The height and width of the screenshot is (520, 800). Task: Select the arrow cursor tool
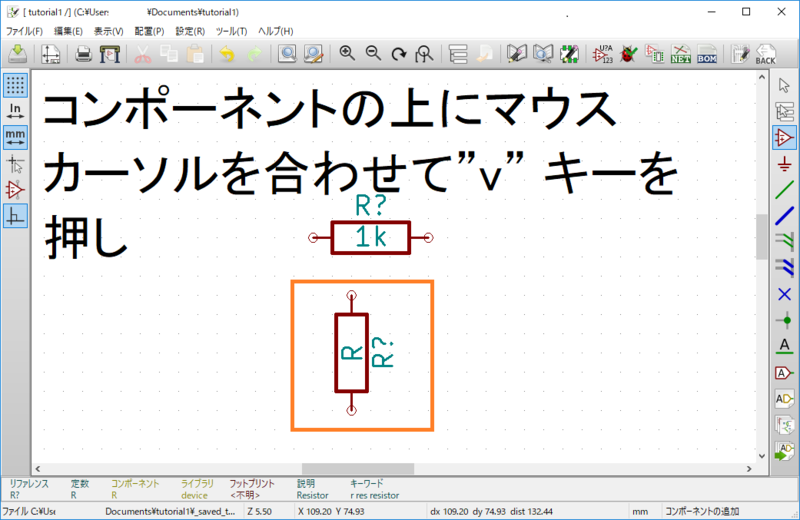(x=784, y=85)
